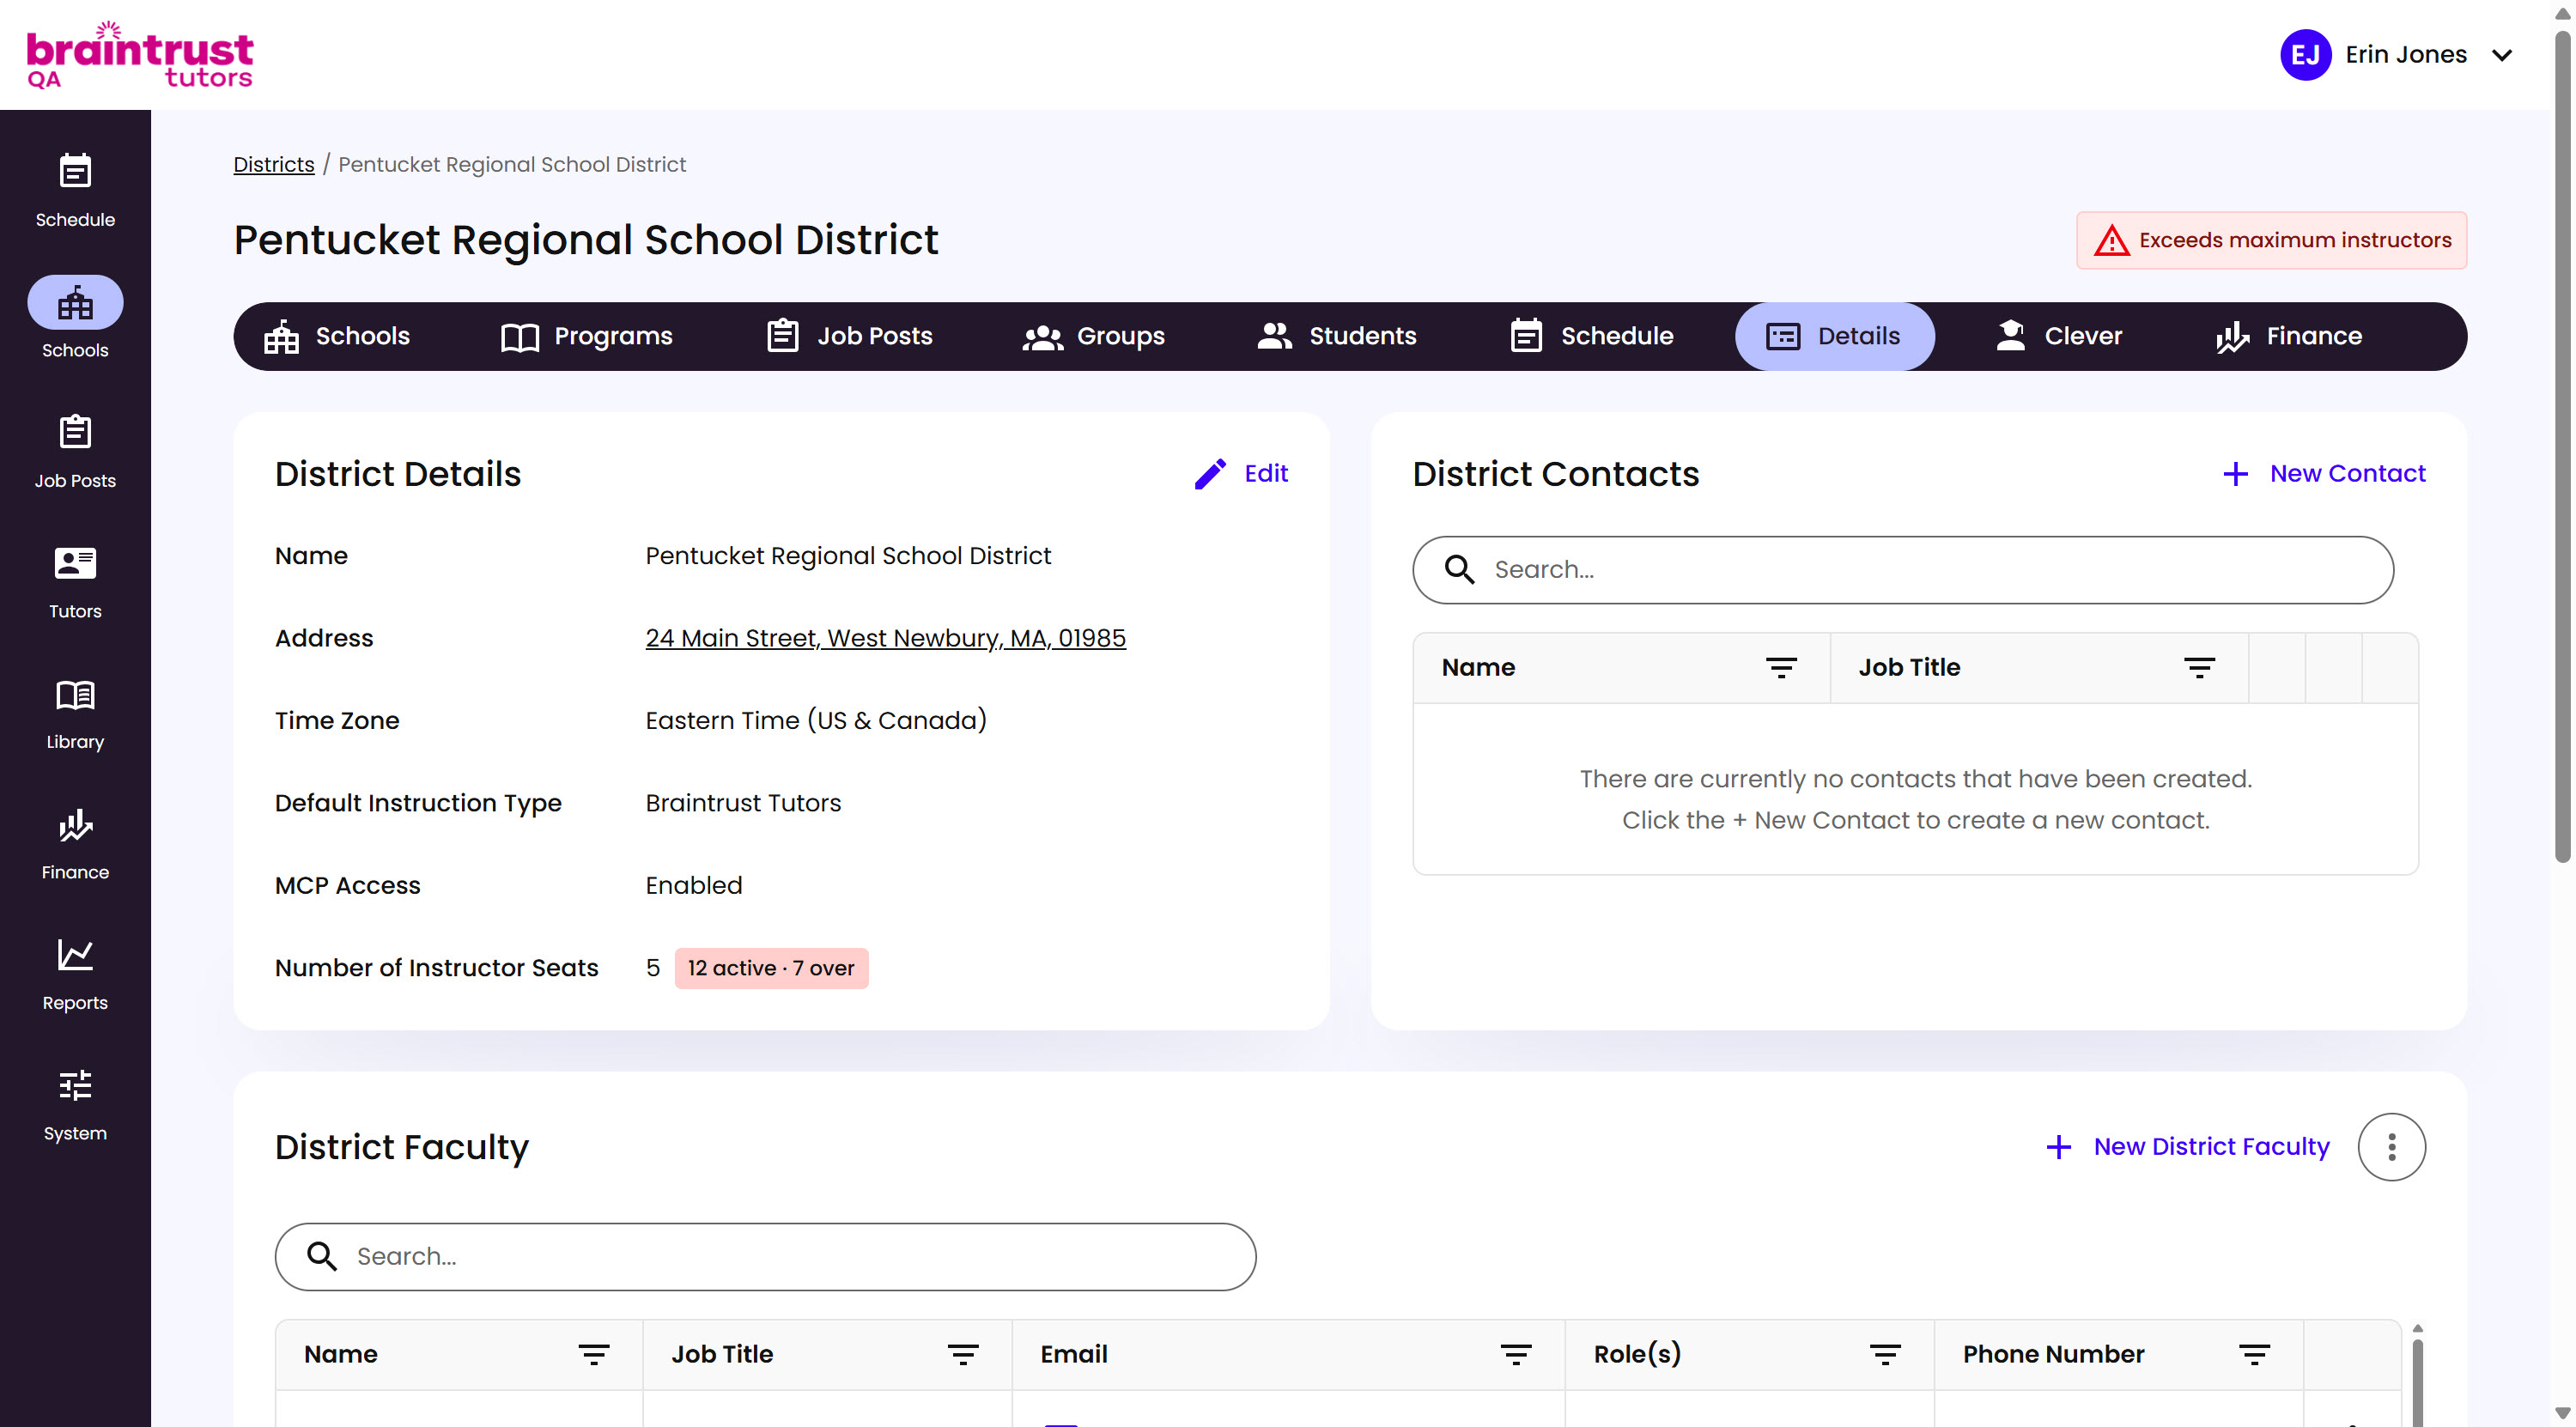Open Tutors in the left sidebar
2576x1427 pixels.
[75, 582]
